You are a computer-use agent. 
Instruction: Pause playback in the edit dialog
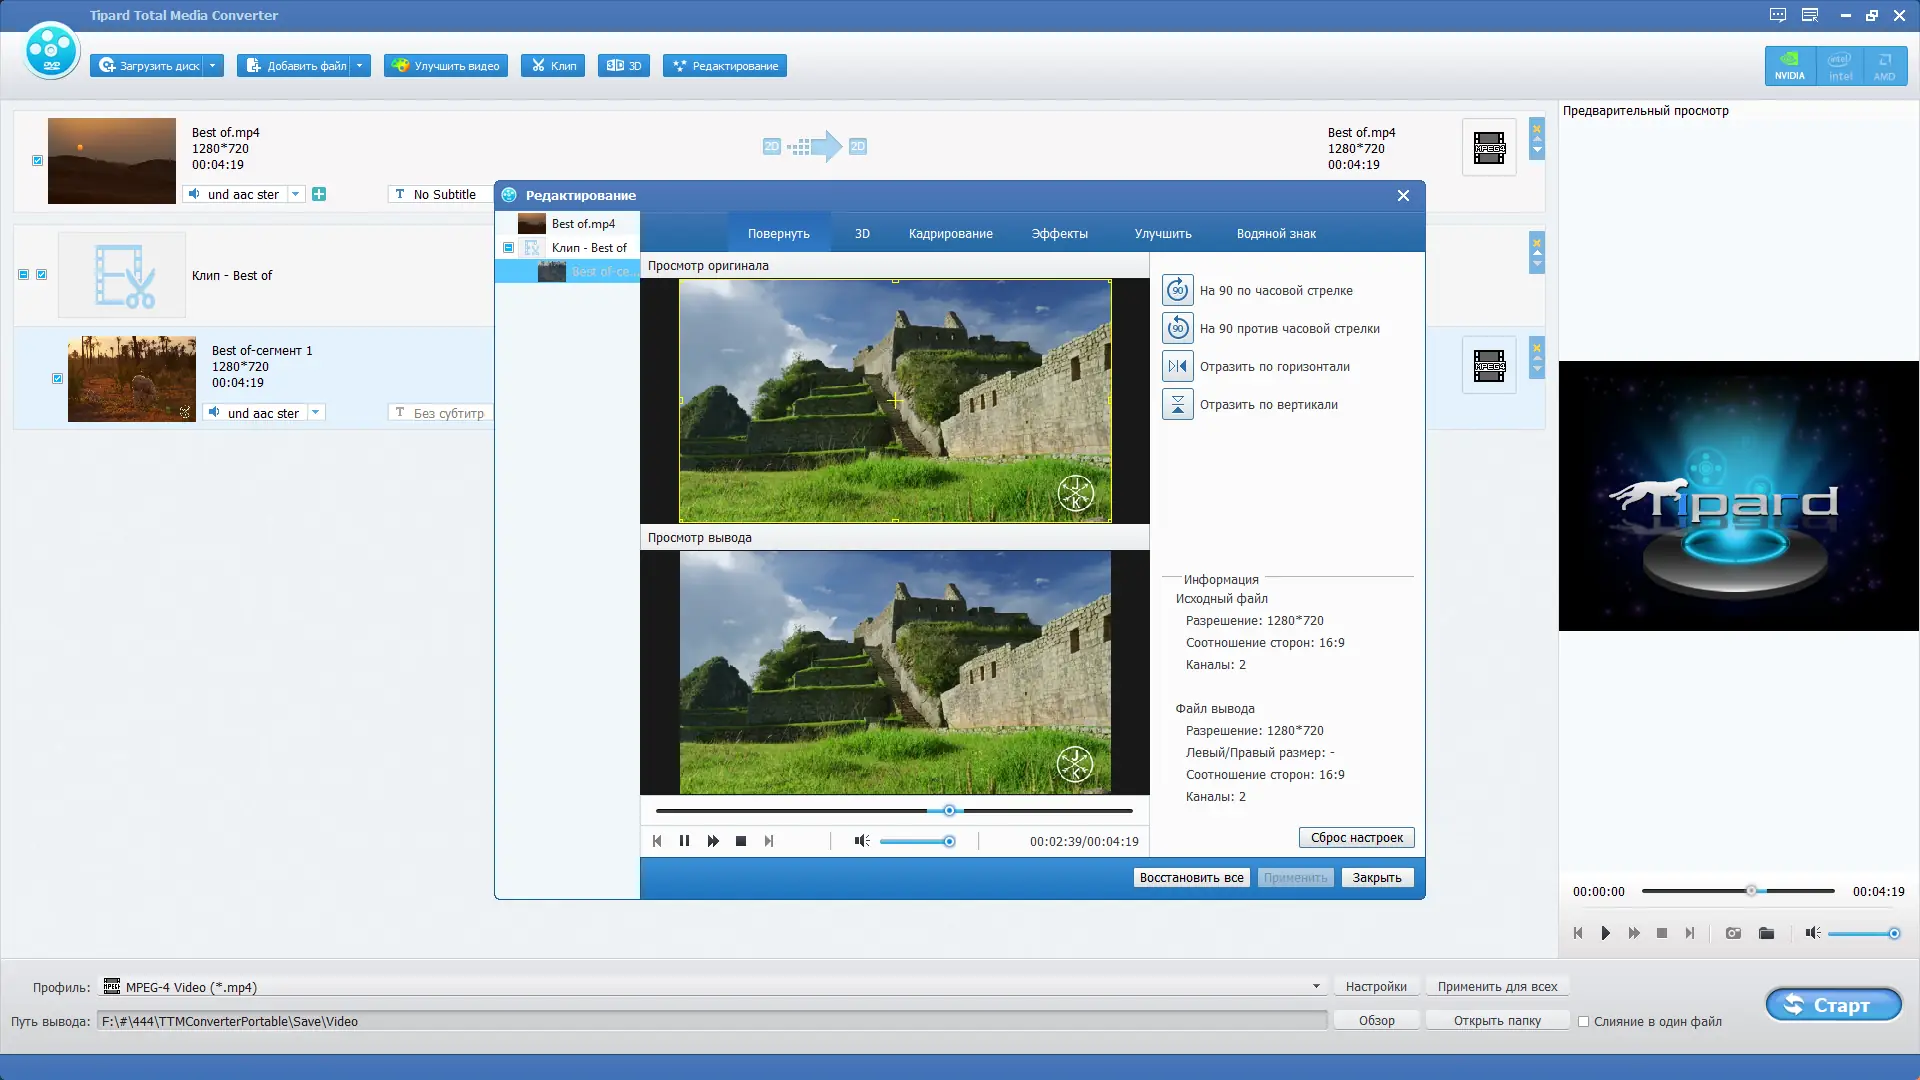684,841
